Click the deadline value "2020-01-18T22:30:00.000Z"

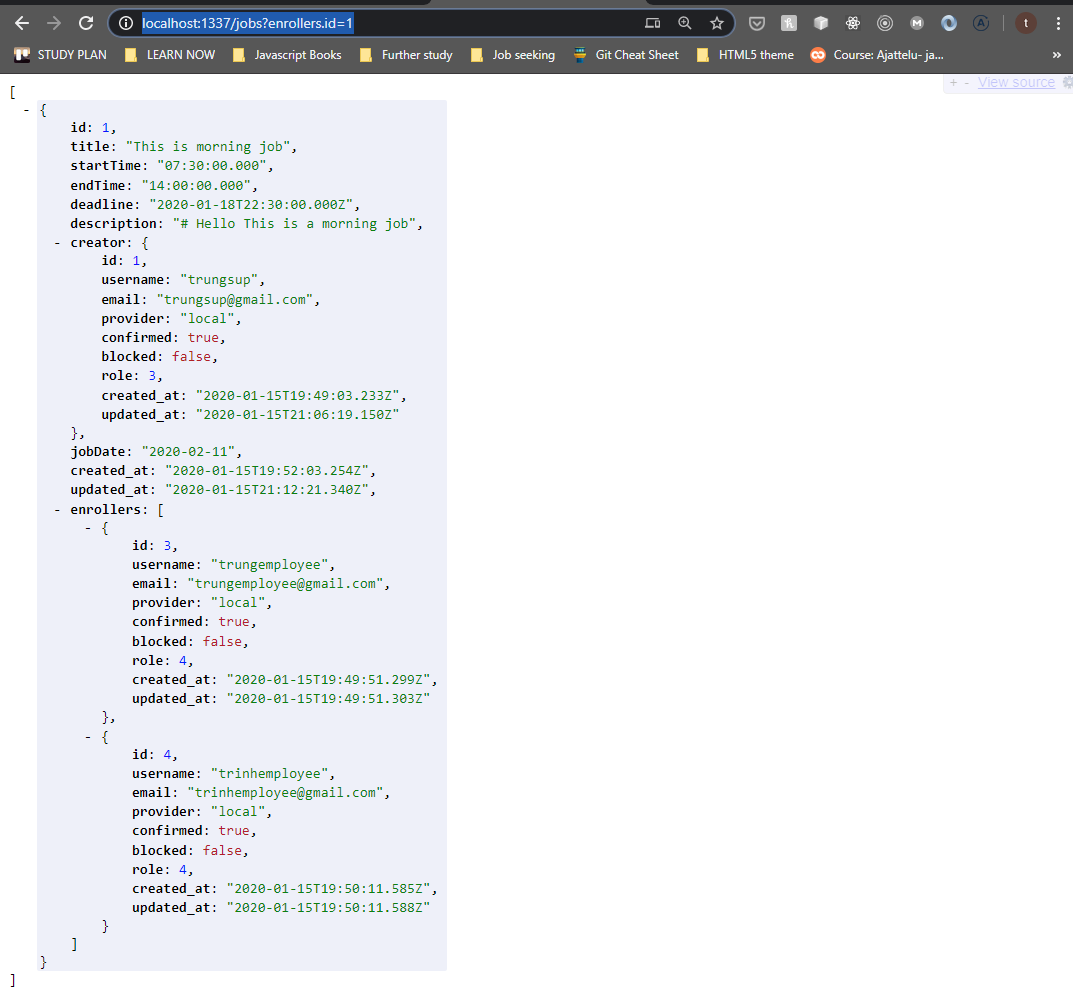click(250, 205)
